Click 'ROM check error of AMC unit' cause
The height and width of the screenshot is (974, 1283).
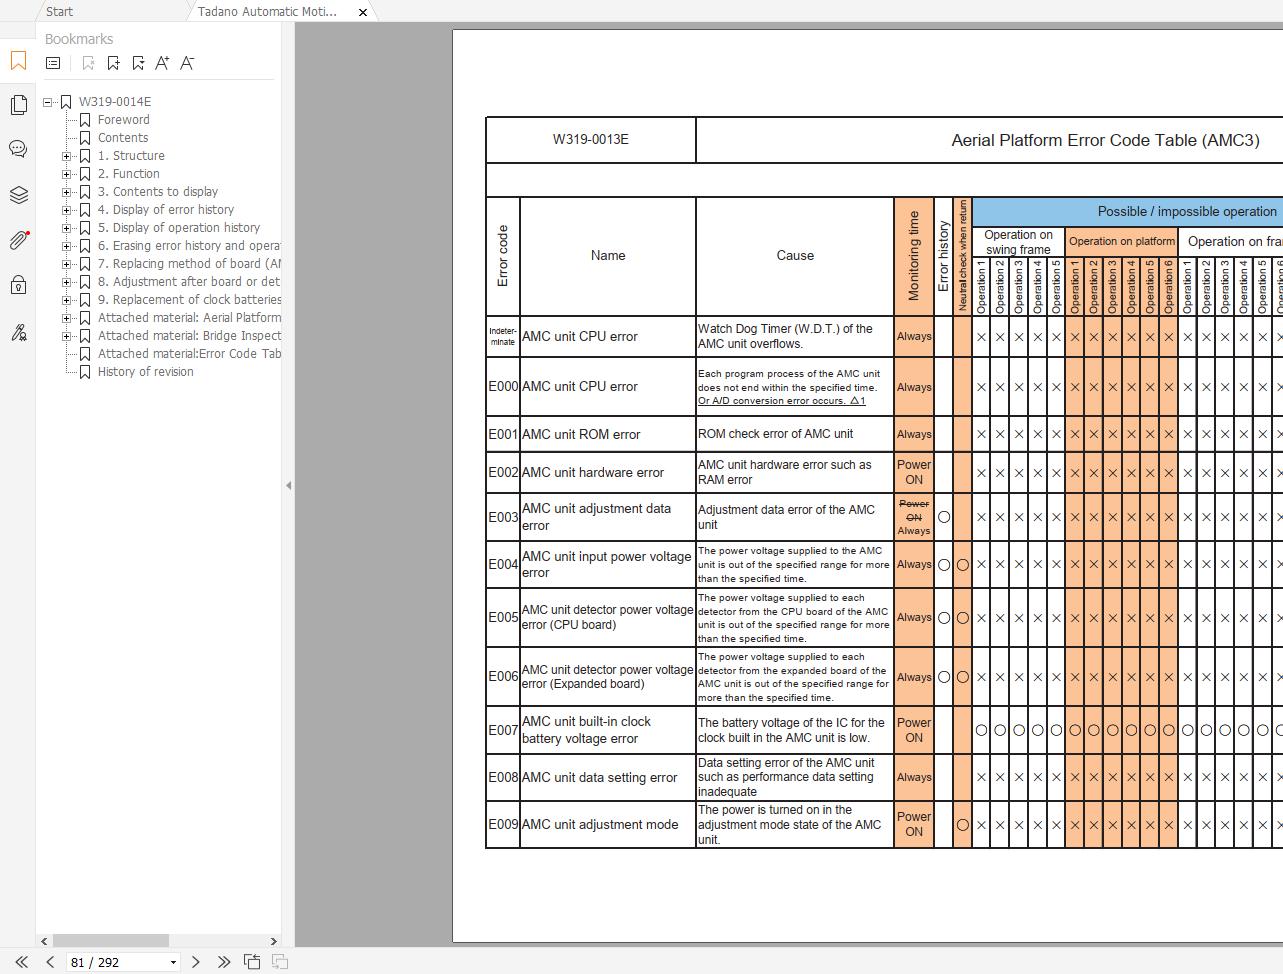(x=795, y=435)
